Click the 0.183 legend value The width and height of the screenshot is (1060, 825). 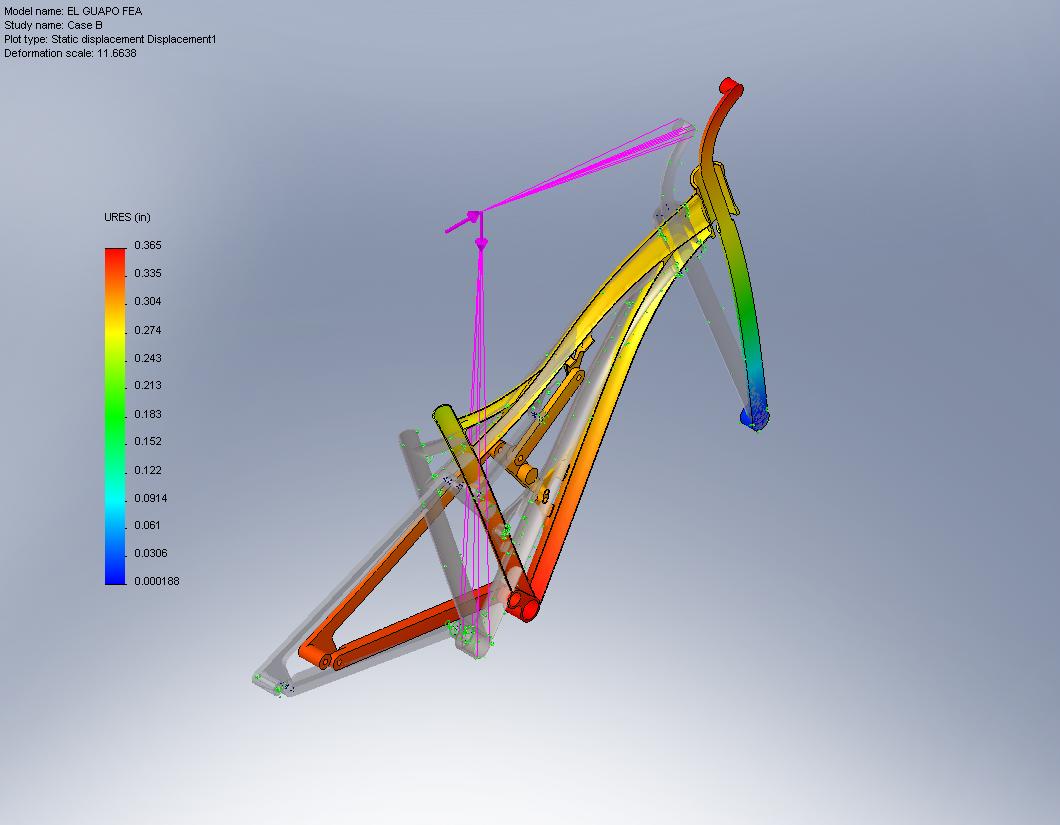pyautogui.click(x=147, y=414)
